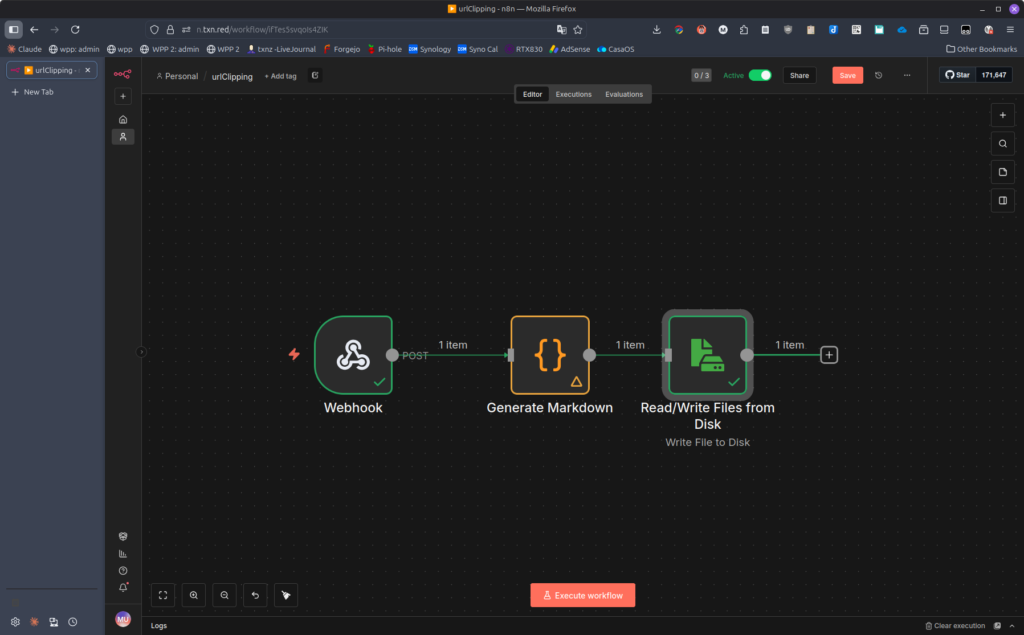Click the Save button
Screen dimensions: 1024x635
point(847,75)
